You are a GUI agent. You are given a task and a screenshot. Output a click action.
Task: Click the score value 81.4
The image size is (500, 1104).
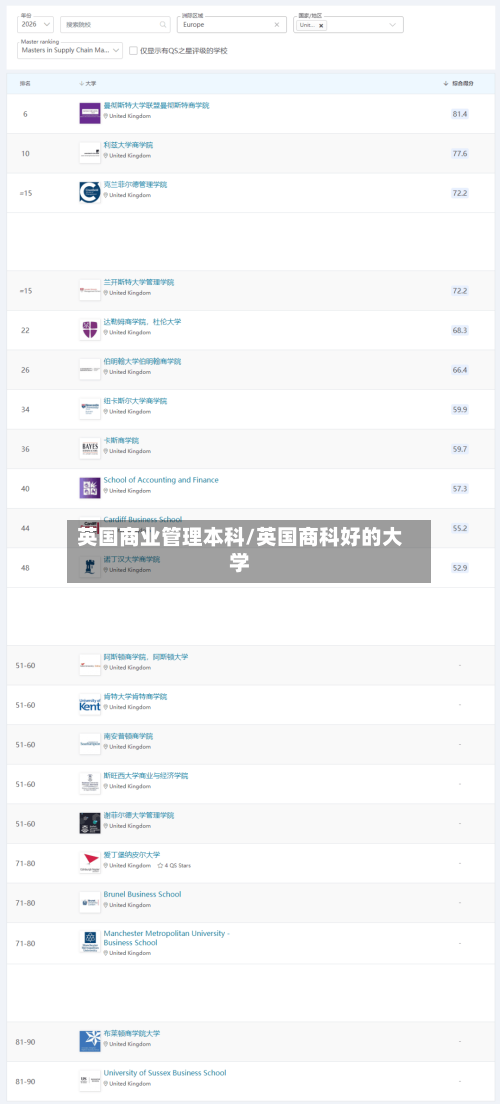tap(460, 114)
